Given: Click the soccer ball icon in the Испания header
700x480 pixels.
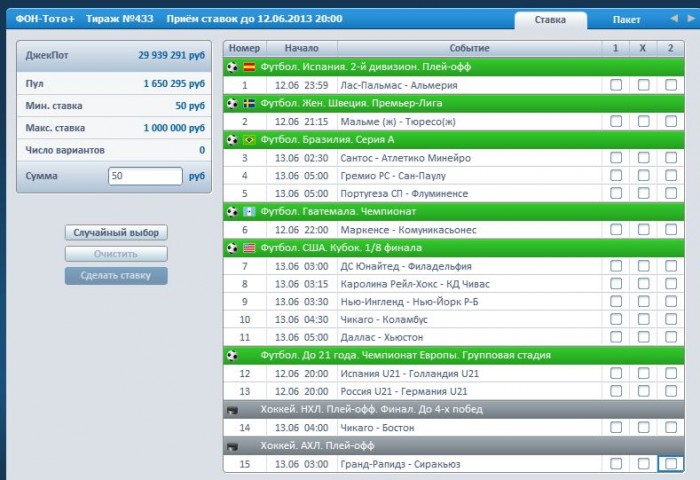Looking at the screenshot, I should tap(232, 67).
